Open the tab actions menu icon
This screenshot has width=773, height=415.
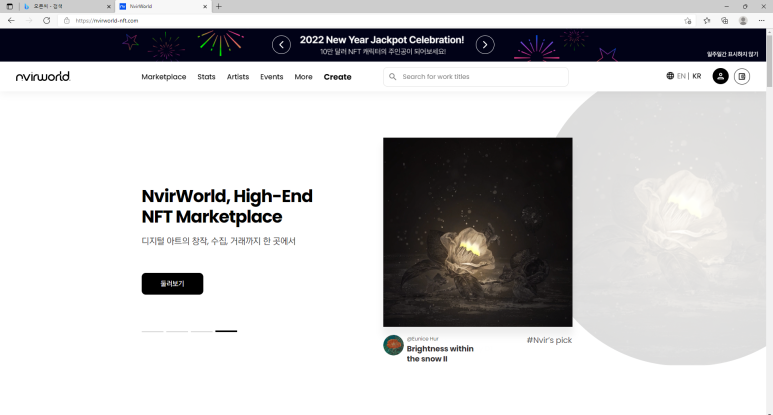pos(9,6)
